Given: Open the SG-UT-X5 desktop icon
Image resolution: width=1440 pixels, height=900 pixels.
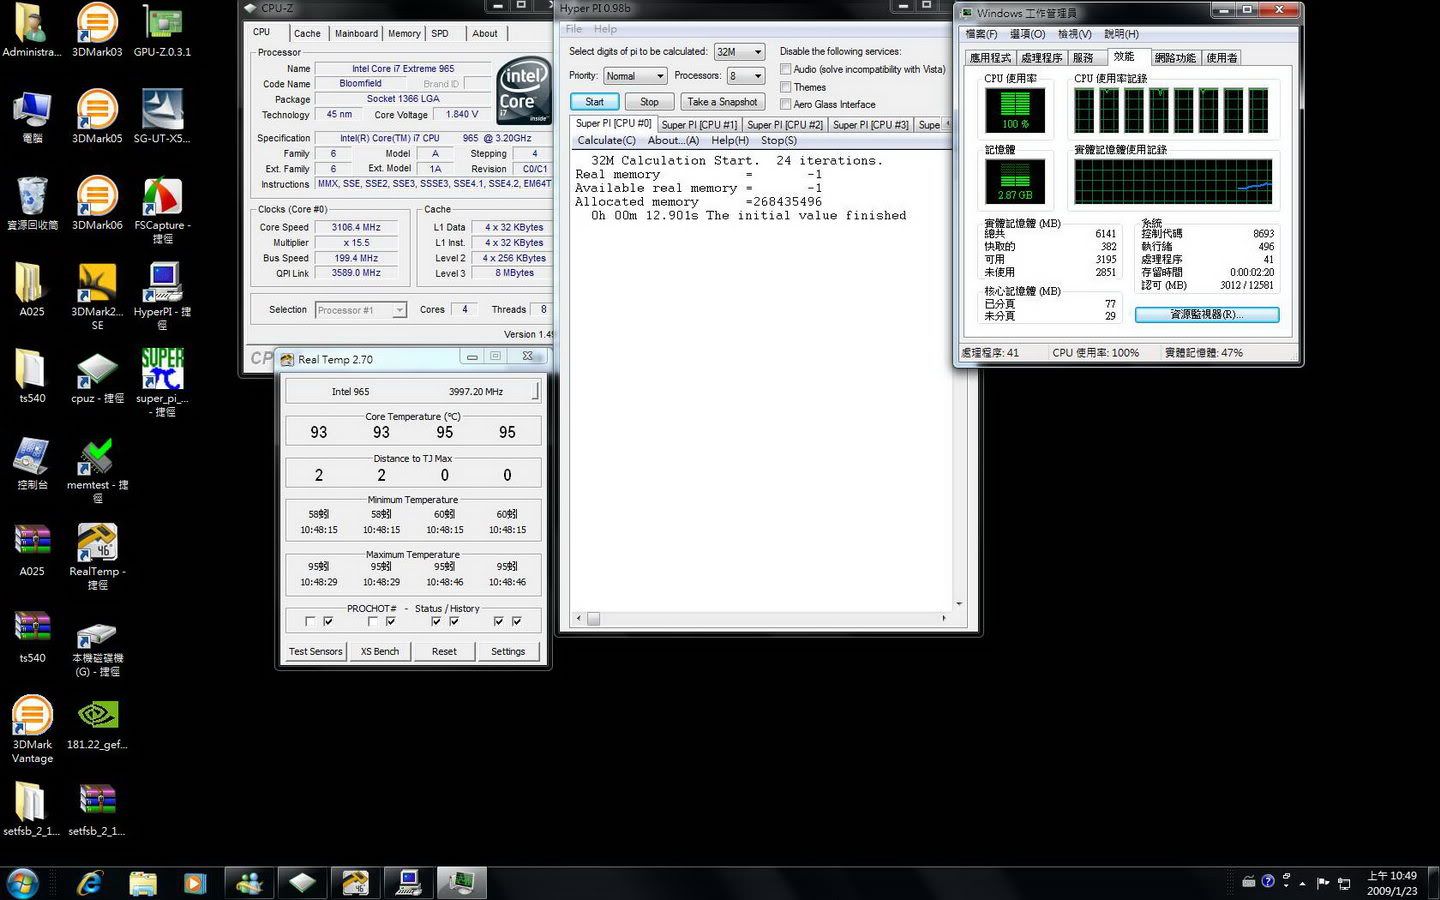Looking at the screenshot, I should (x=162, y=117).
